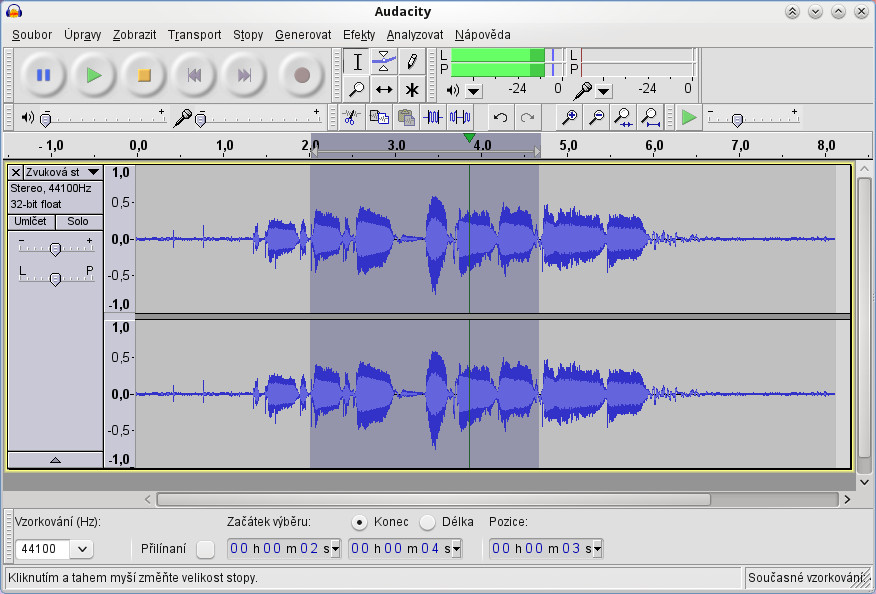Viewport: 876px width, 594px height.
Task: Open the Generovat menu
Action: click(x=303, y=35)
